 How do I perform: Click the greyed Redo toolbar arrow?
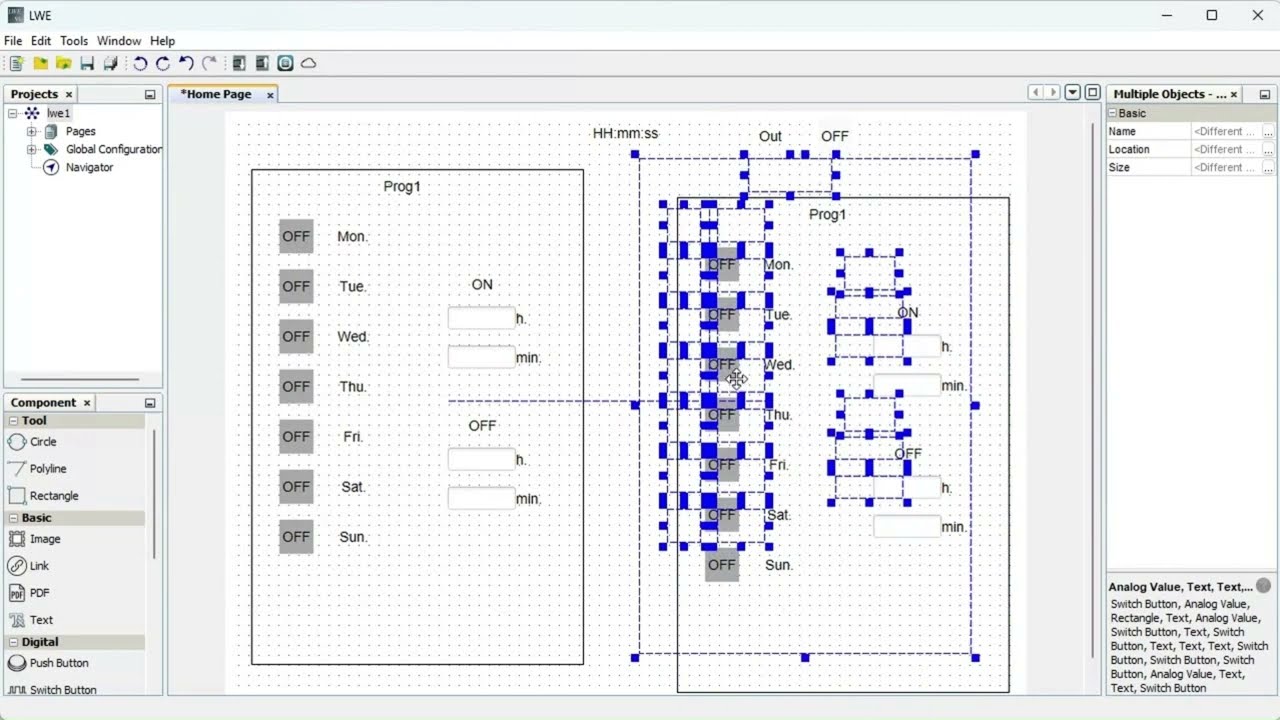coord(209,63)
